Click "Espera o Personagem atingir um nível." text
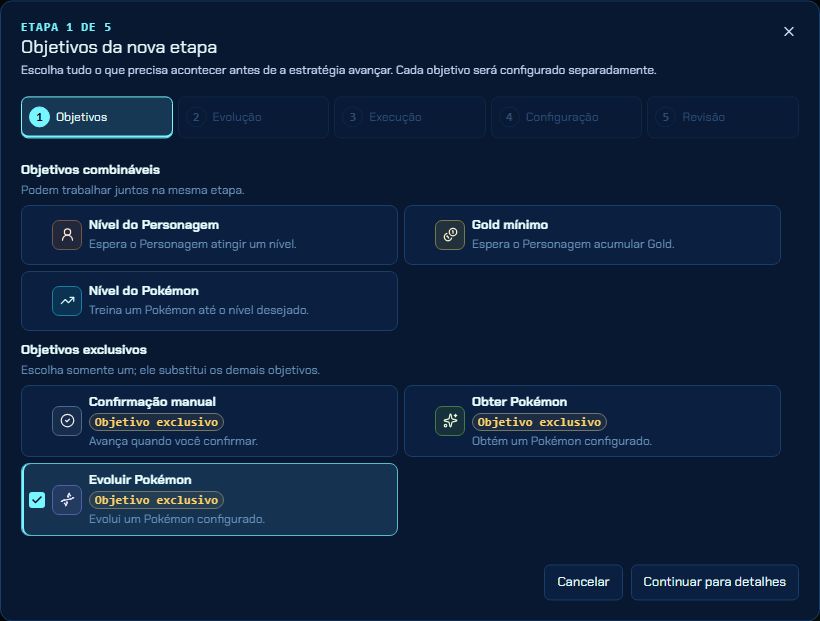 coord(192,244)
